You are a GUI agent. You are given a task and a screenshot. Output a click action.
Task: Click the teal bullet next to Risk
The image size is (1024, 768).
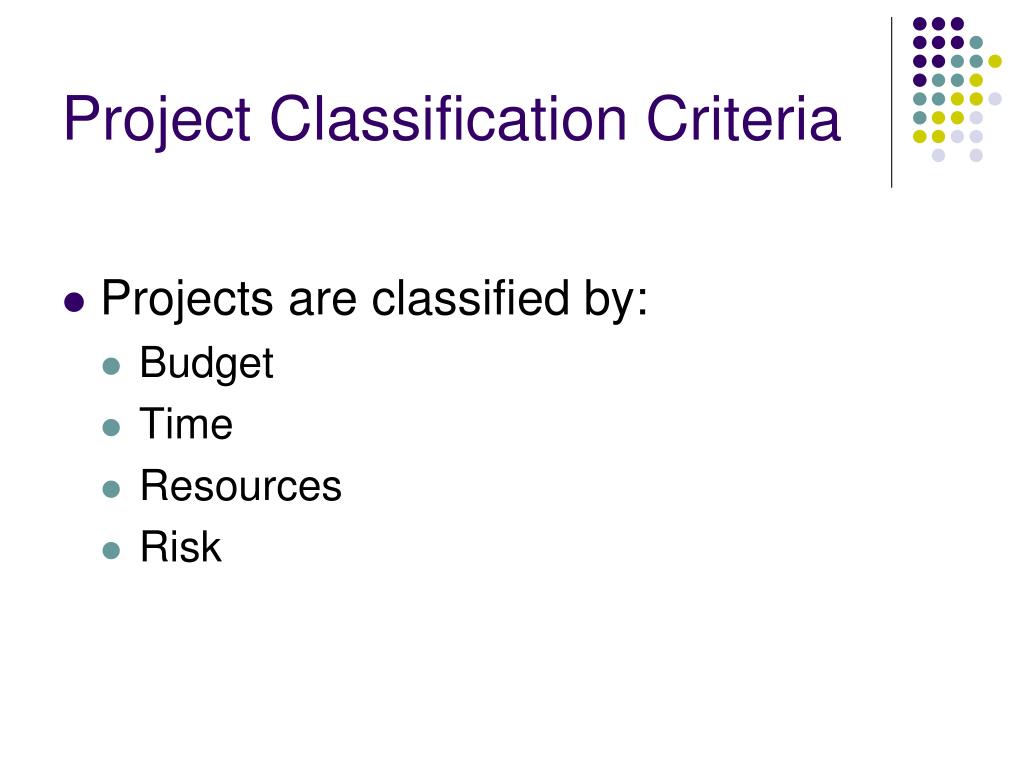coord(112,551)
